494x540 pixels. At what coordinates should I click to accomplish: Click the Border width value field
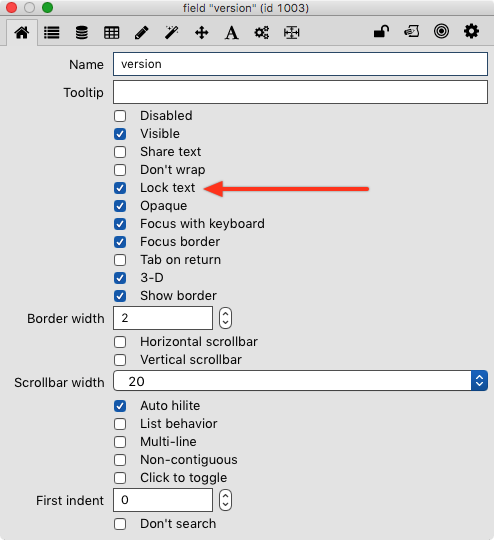163,318
